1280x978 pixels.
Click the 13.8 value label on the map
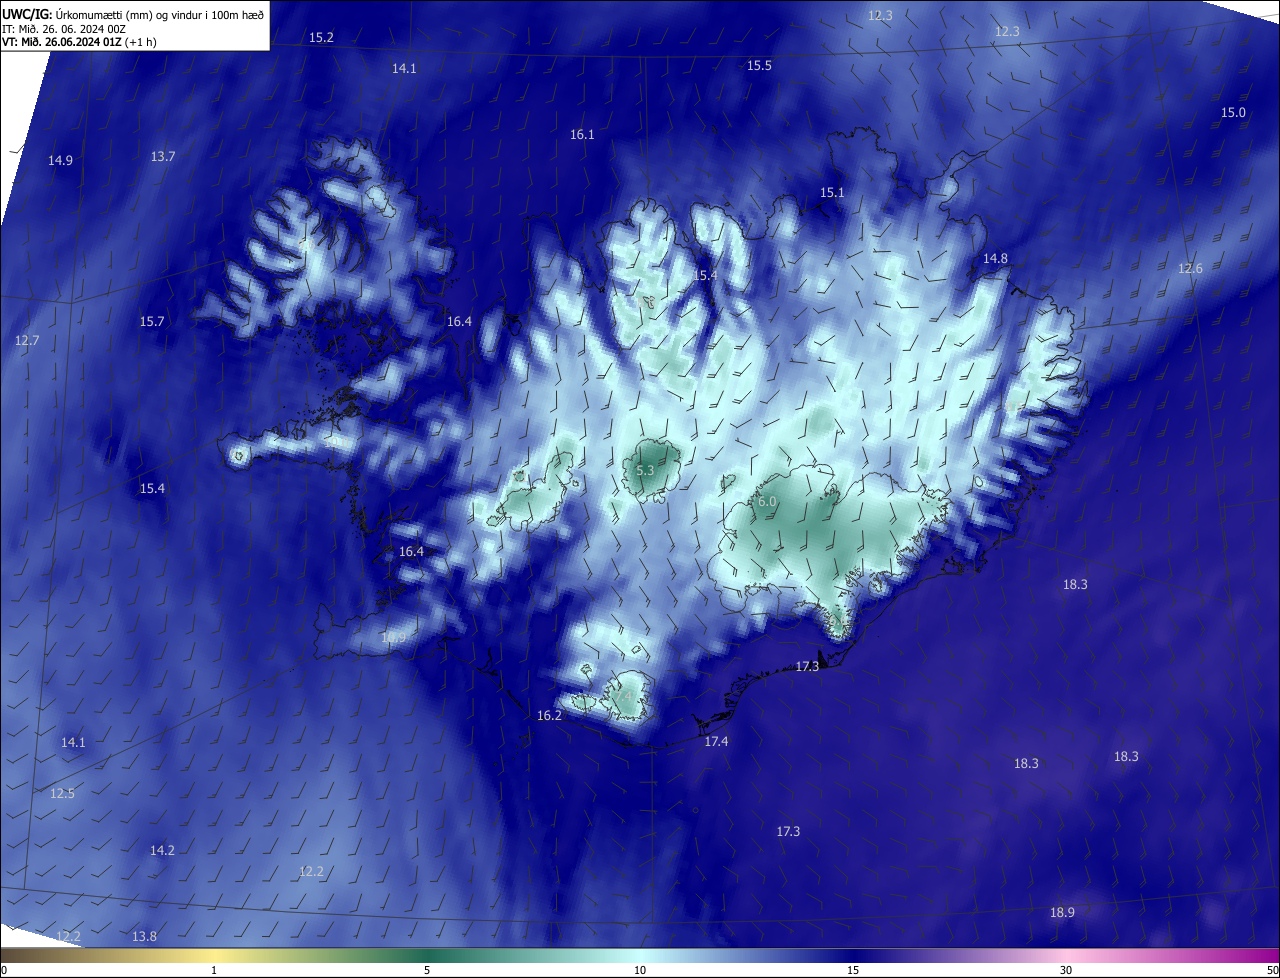tap(144, 936)
